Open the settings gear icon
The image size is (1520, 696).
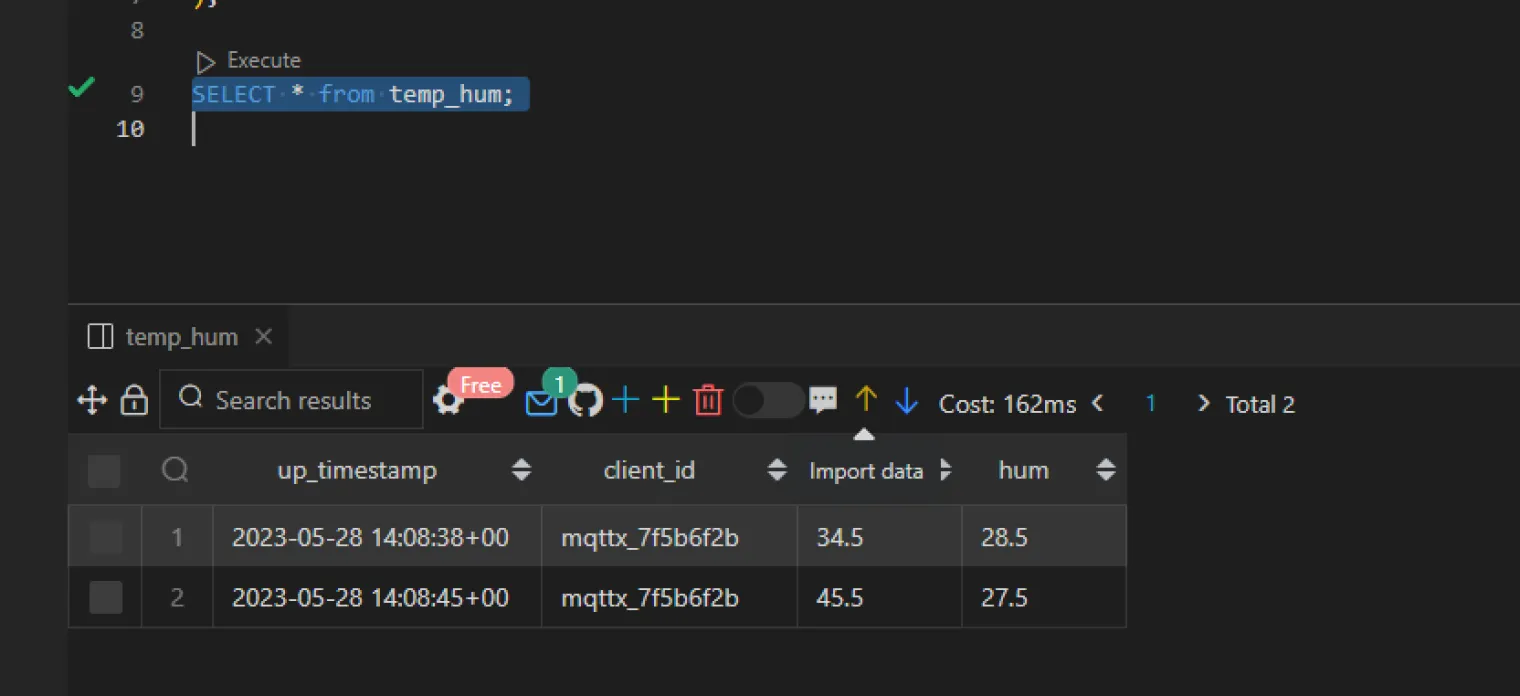tap(447, 402)
